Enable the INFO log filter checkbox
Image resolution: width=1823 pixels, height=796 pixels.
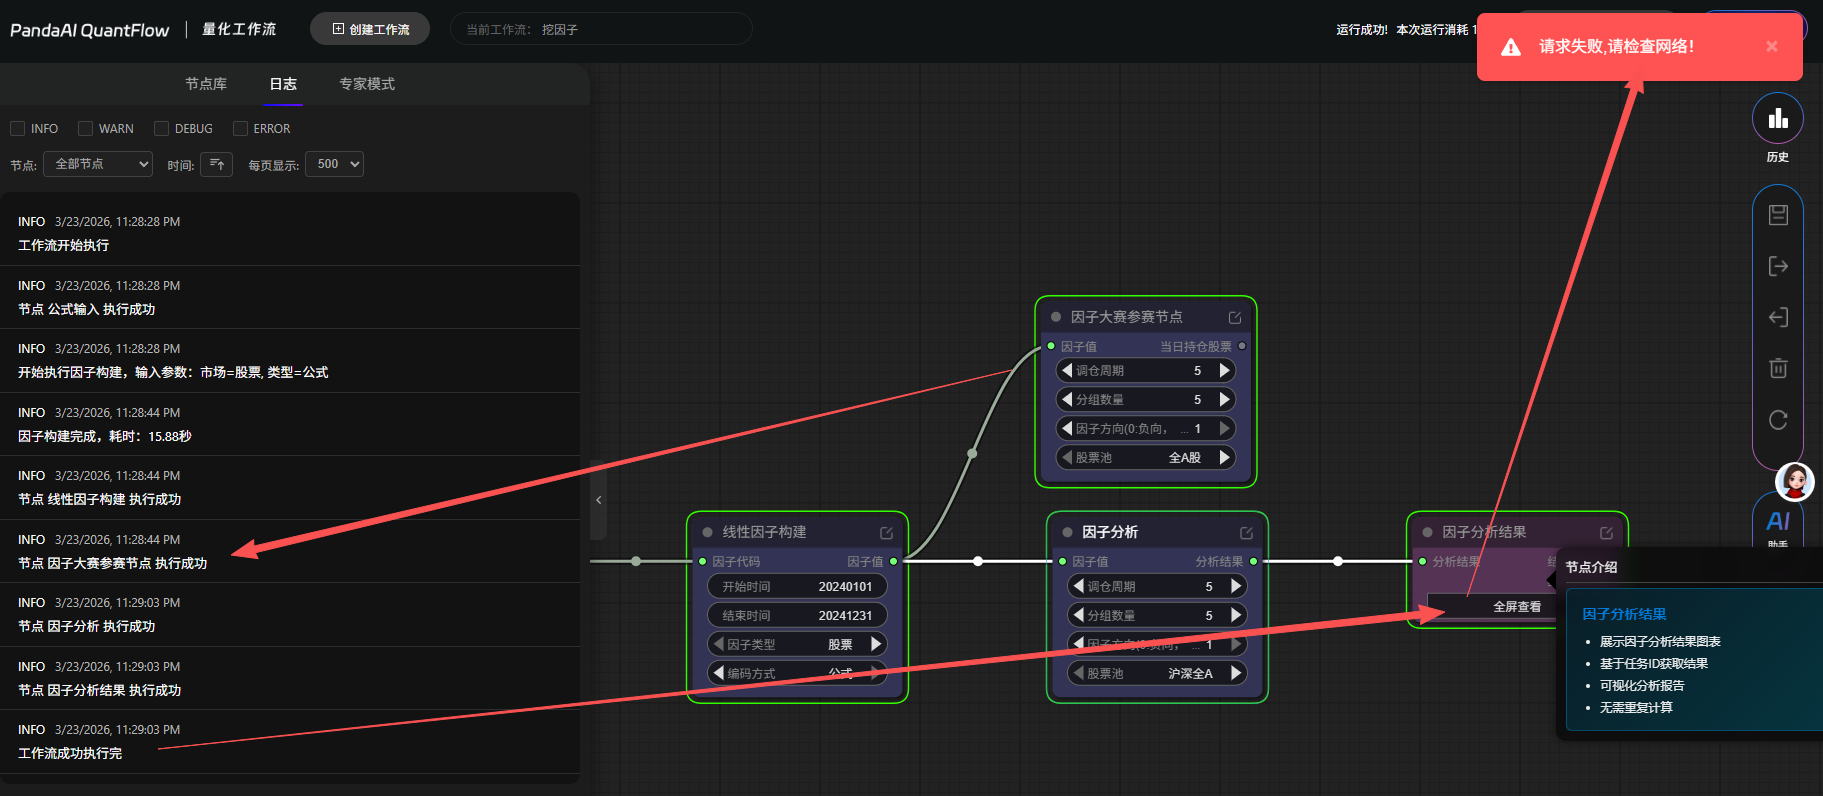pyautogui.click(x=18, y=129)
